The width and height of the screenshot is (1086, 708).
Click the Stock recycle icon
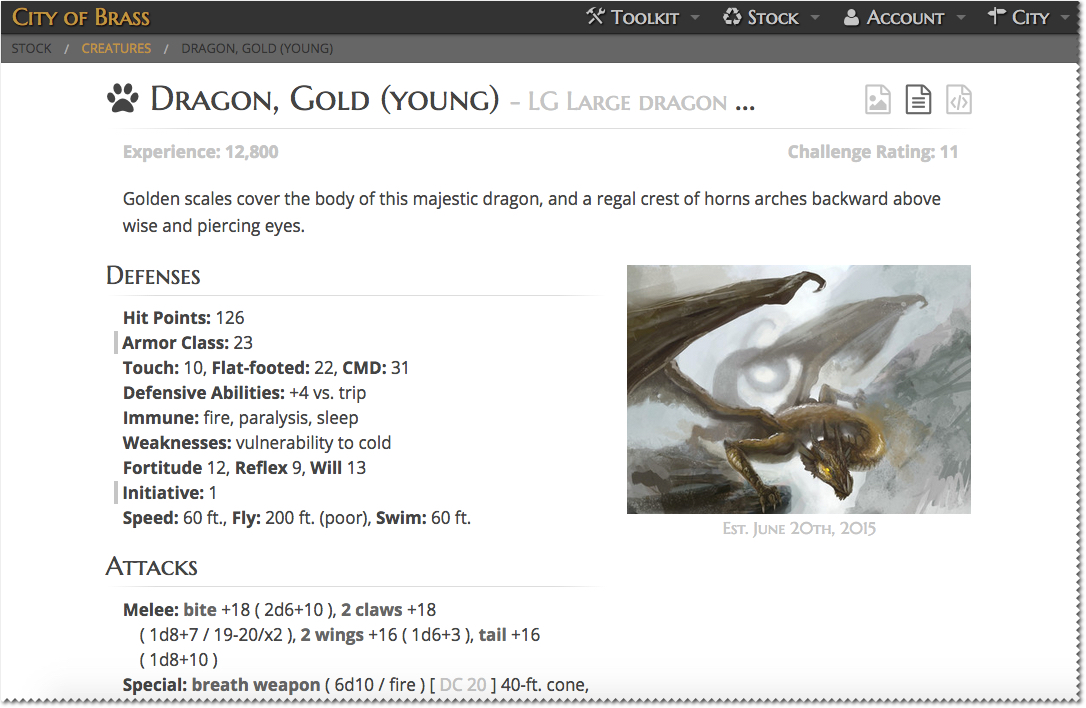733,17
